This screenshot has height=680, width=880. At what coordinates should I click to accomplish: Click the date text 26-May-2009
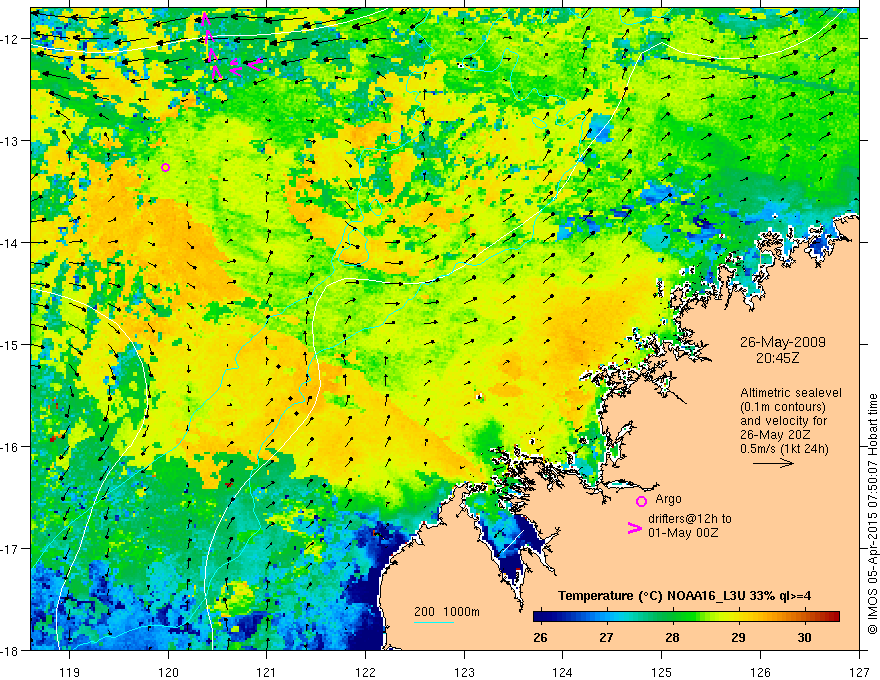point(782,342)
